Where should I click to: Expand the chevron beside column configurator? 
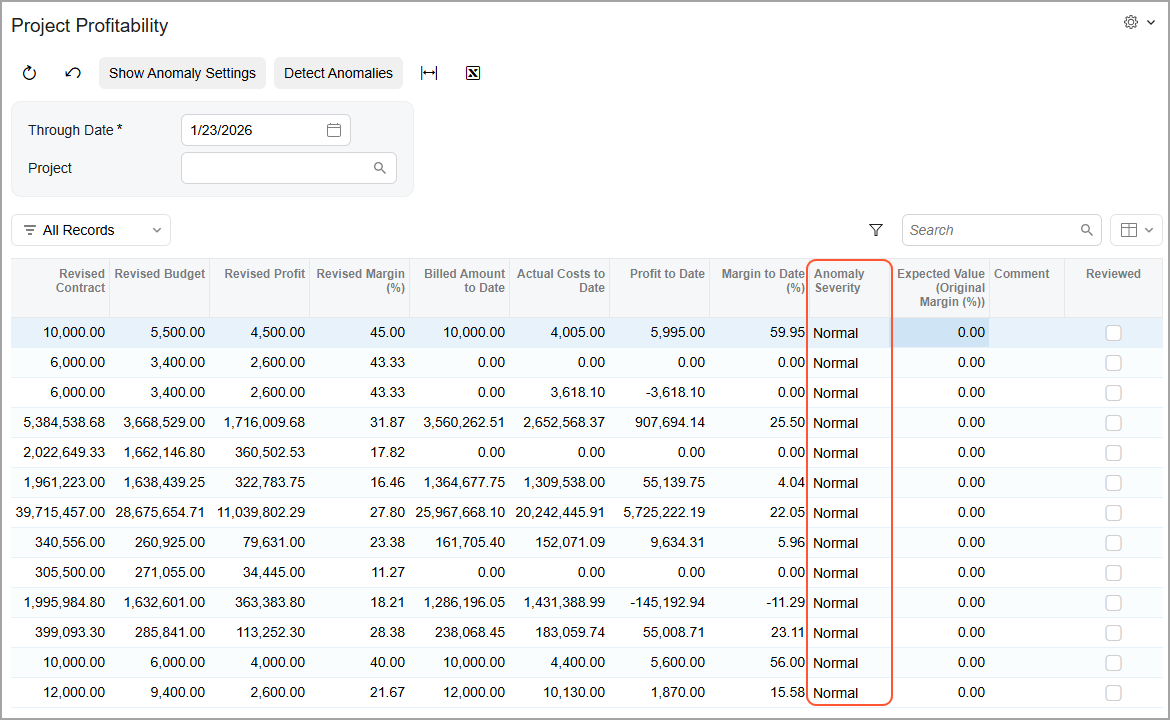click(x=1150, y=230)
